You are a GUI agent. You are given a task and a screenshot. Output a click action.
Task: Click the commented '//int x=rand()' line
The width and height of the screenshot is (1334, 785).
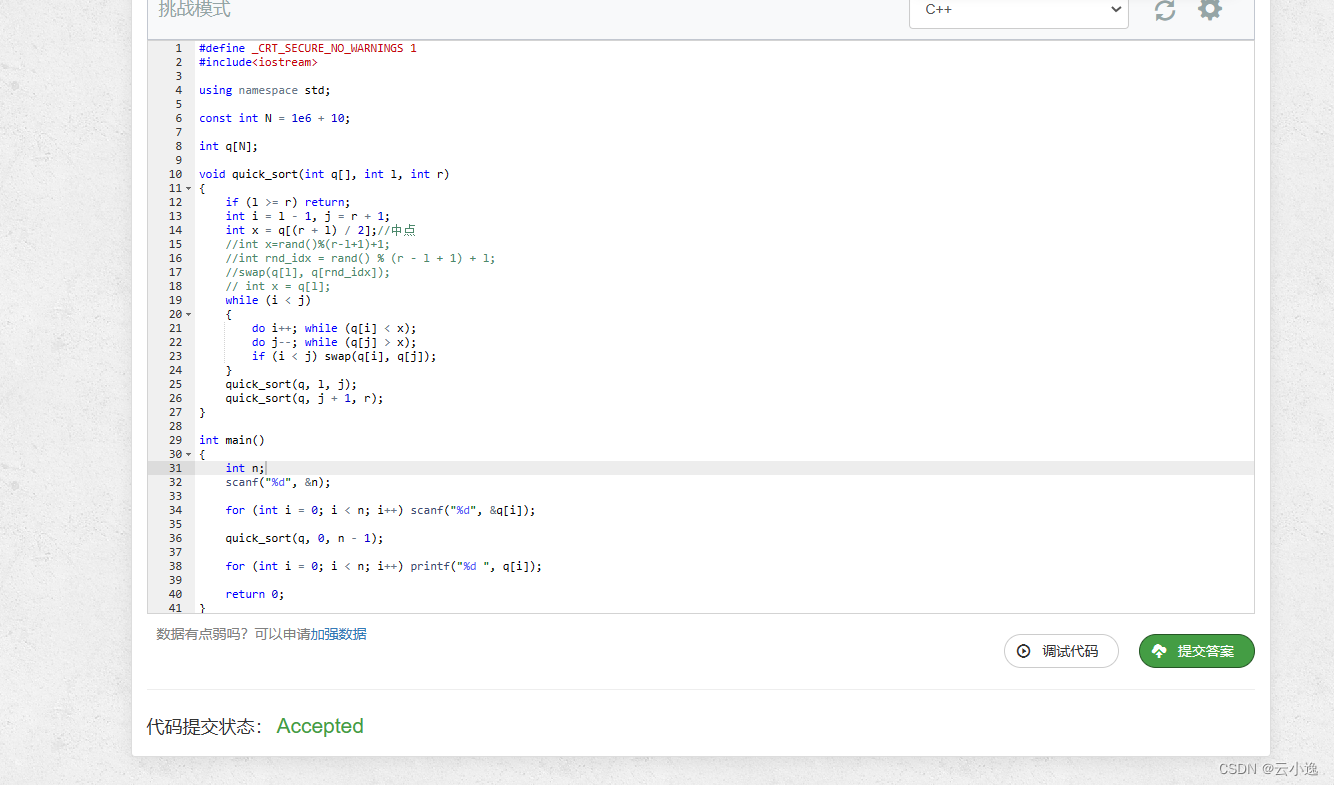point(307,244)
